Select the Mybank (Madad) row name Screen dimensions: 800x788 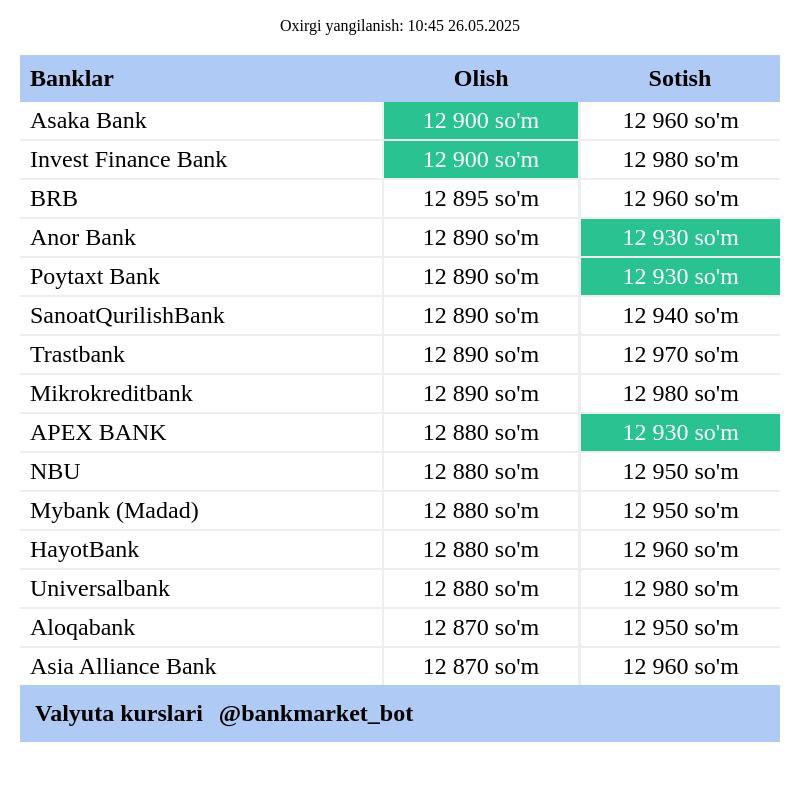pos(114,511)
